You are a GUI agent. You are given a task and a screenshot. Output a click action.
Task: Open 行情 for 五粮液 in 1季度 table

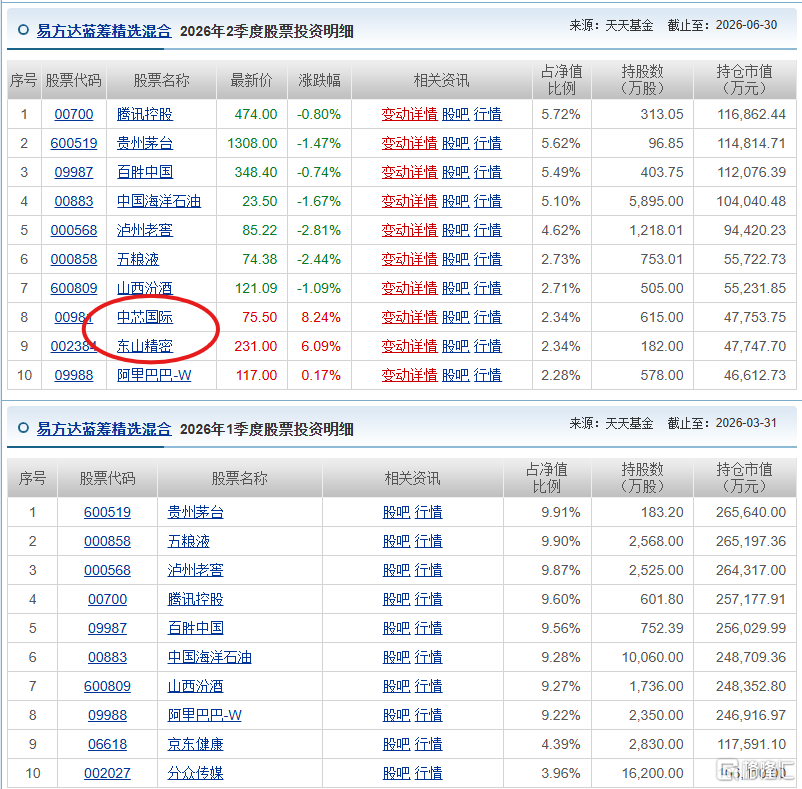point(429,542)
